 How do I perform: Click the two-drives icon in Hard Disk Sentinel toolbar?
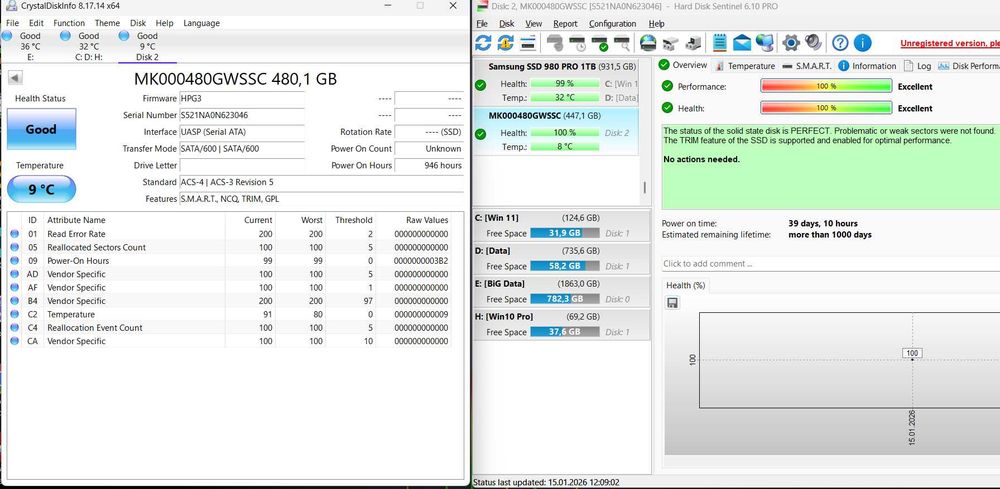click(670, 43)
